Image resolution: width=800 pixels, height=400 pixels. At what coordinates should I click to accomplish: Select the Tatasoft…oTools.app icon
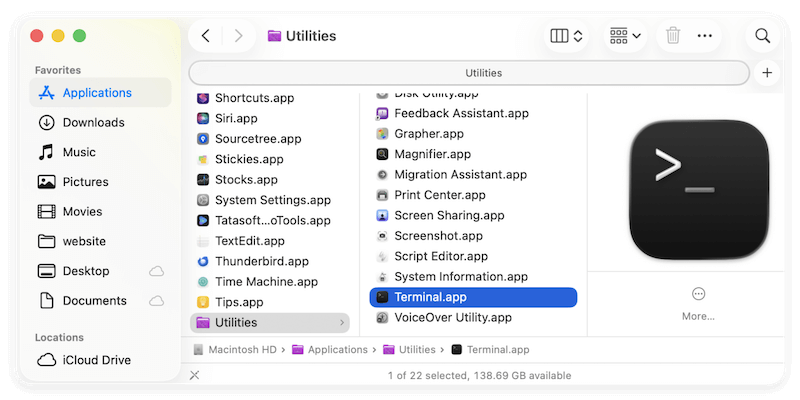pyautogui.click(x=203, y=220)
